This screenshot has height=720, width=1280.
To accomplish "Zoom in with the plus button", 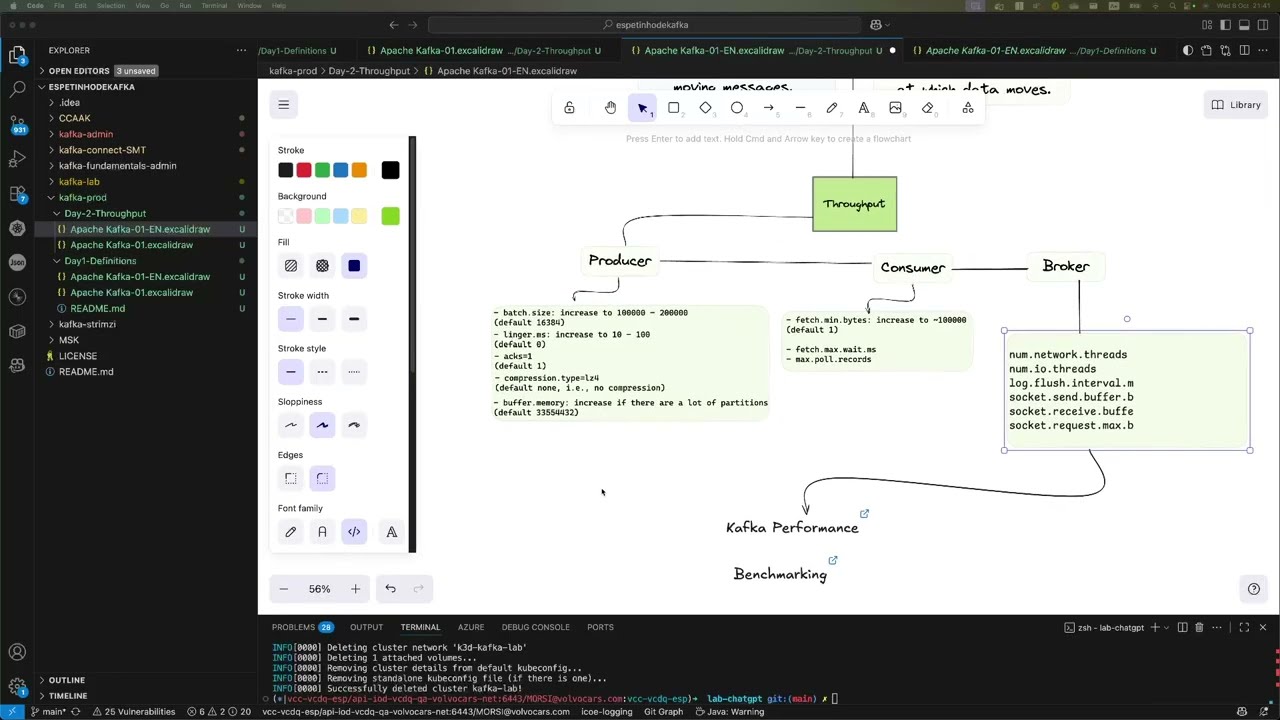I will [355, 589].
